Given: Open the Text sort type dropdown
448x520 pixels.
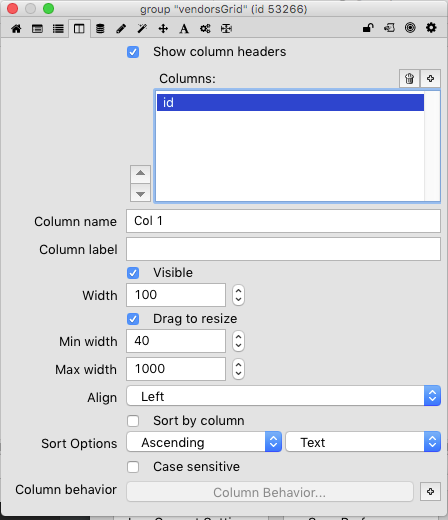Looking at the screenshot, I should [x=363, y=442].
